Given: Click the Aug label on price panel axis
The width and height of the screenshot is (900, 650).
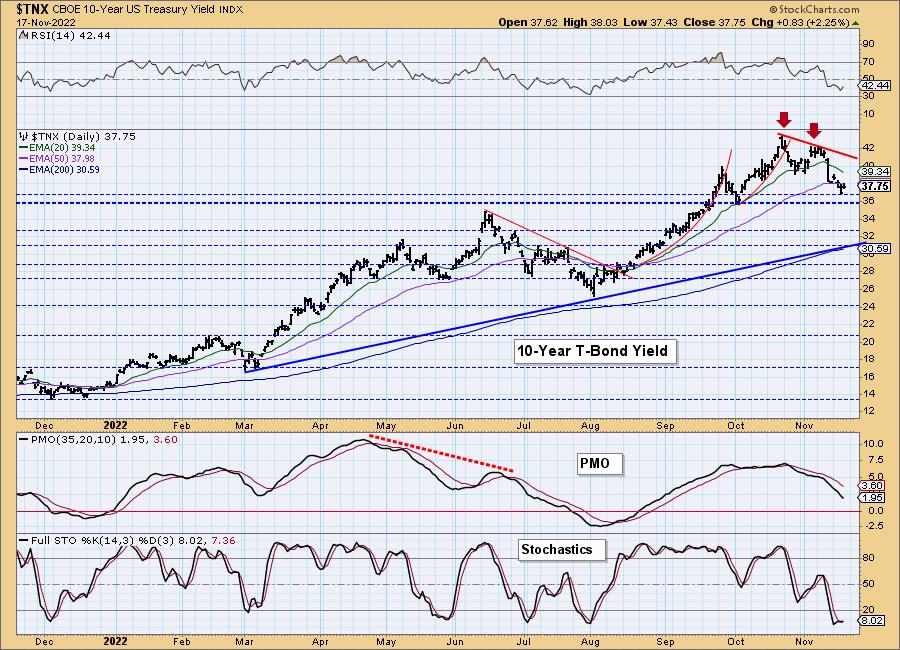Looking at the screenshot, I should 590,425.
